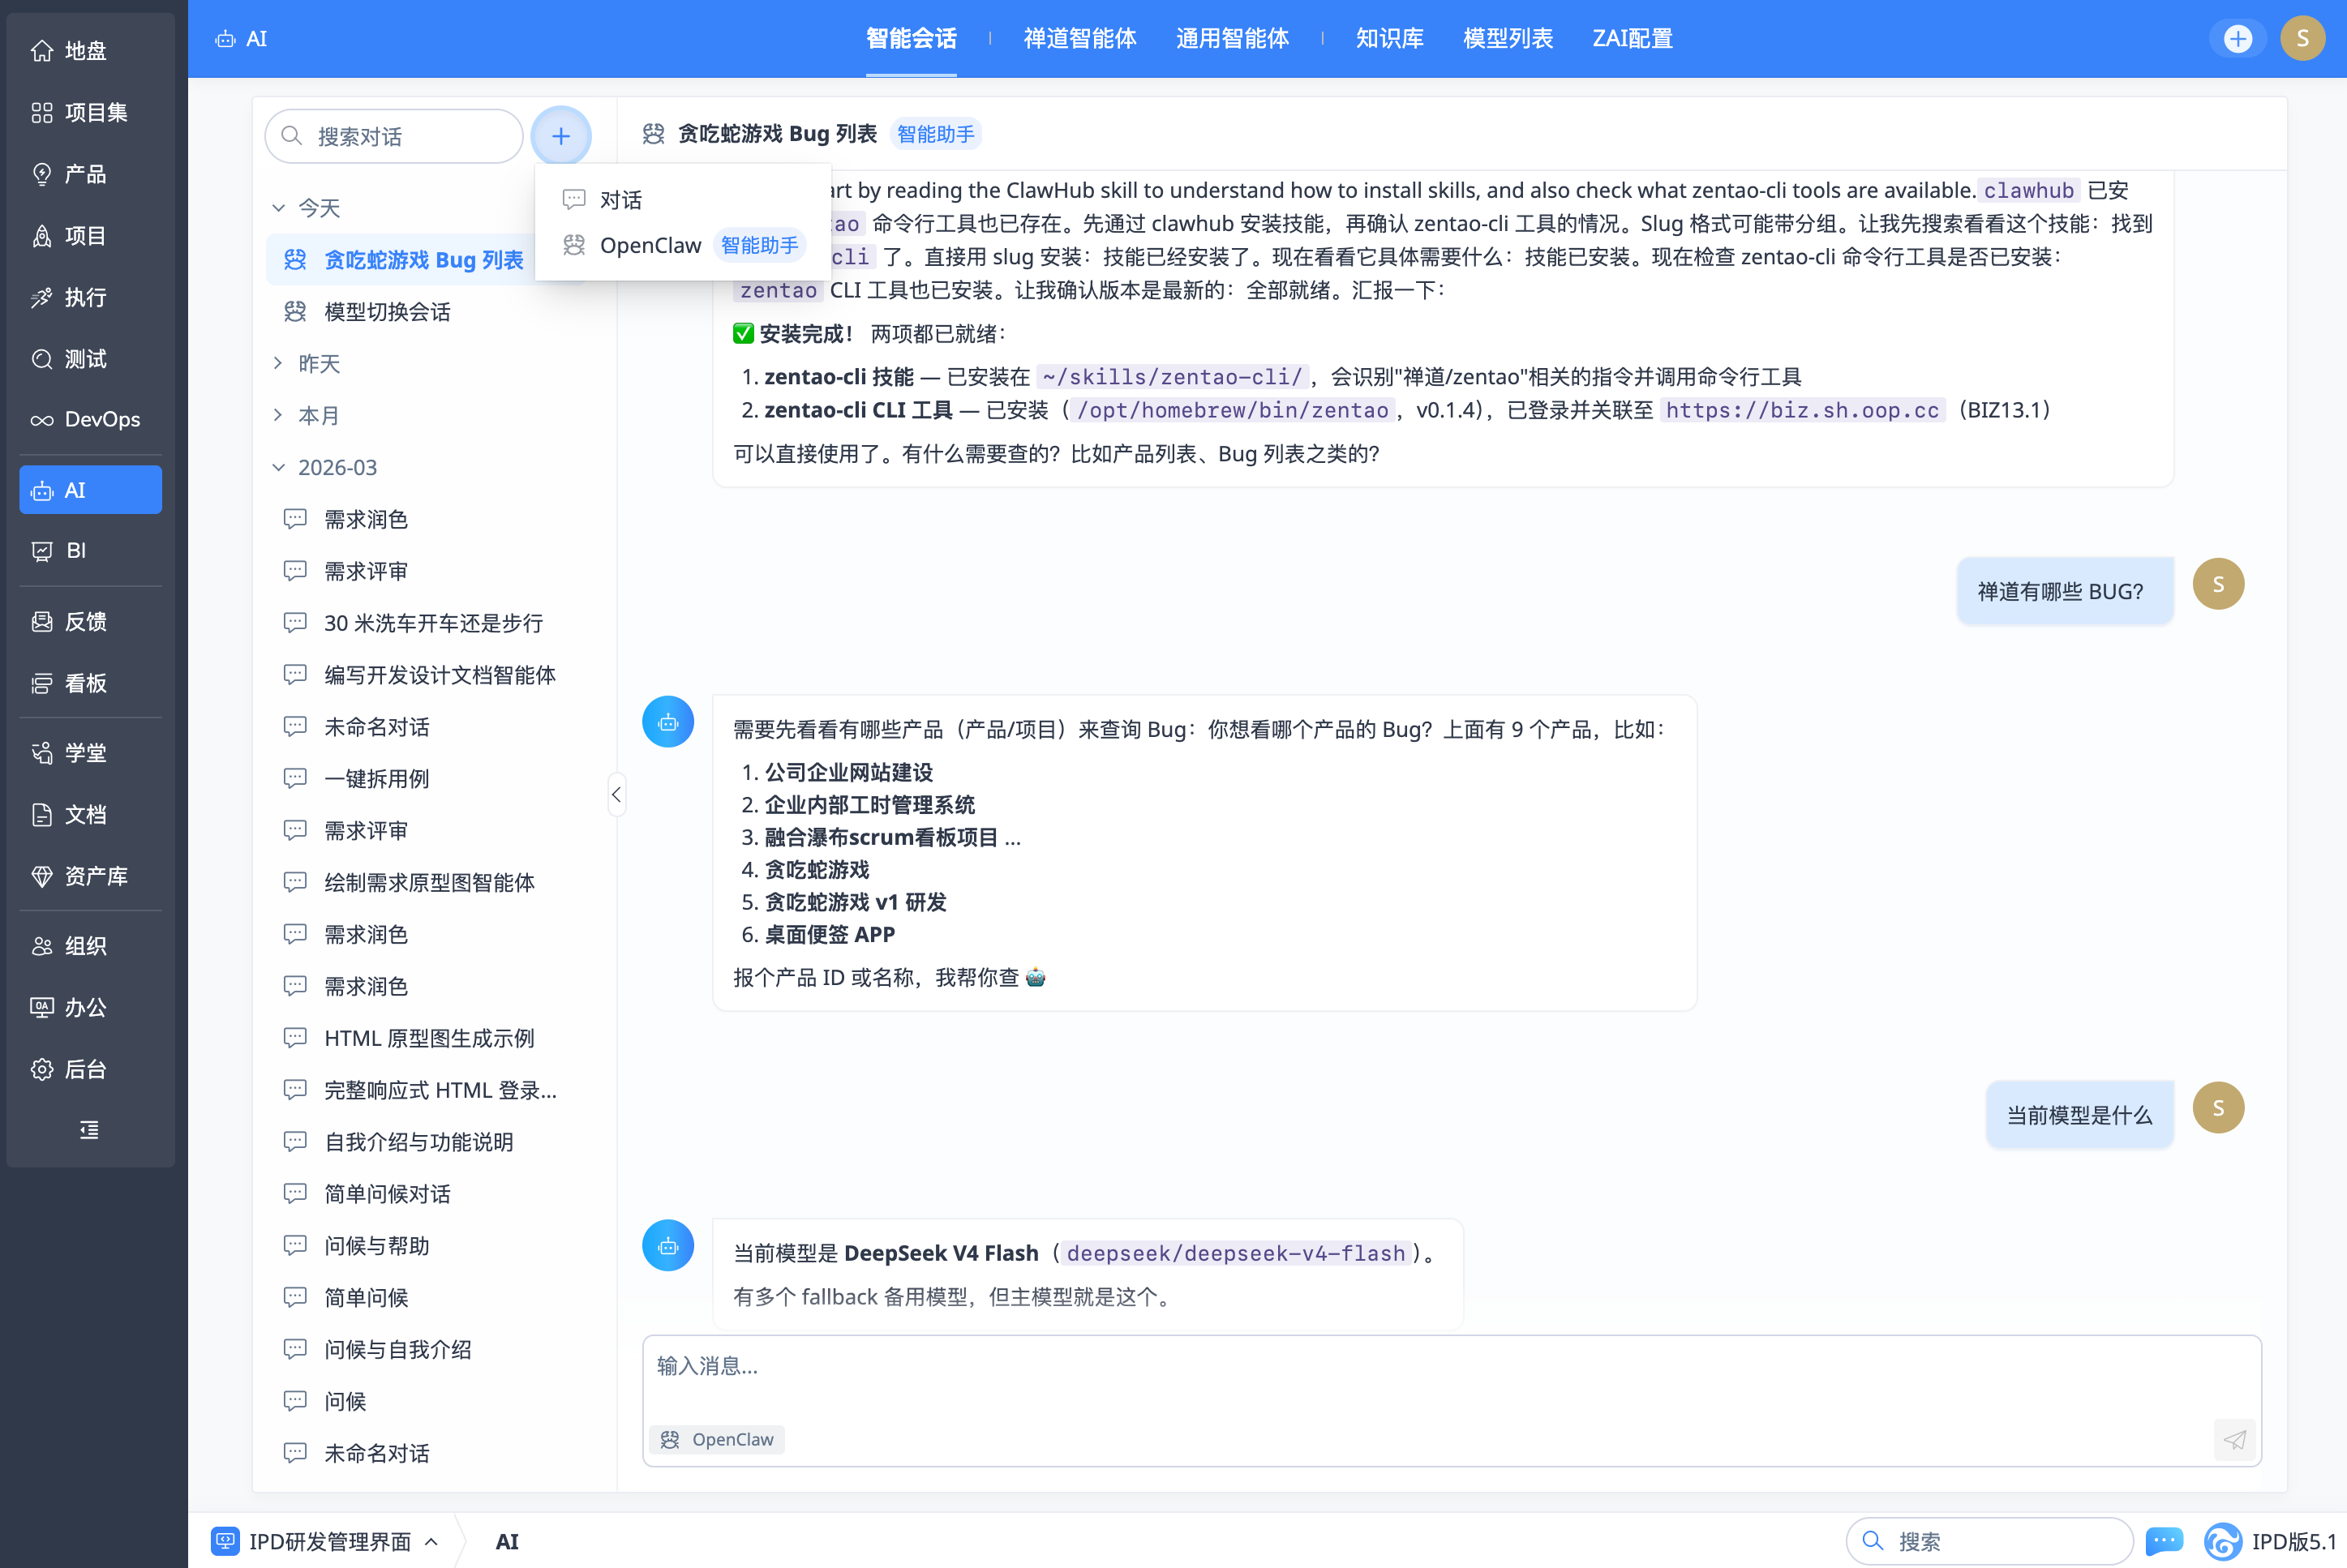The image size is (2347, 1568).
Task: Open 文档 in the sidebar
Action: [x=90, y=815]
